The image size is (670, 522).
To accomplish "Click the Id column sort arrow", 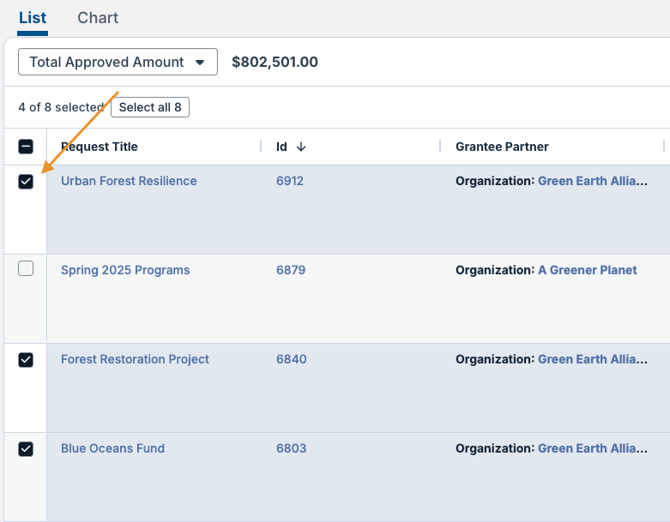I will pos(301,147).
